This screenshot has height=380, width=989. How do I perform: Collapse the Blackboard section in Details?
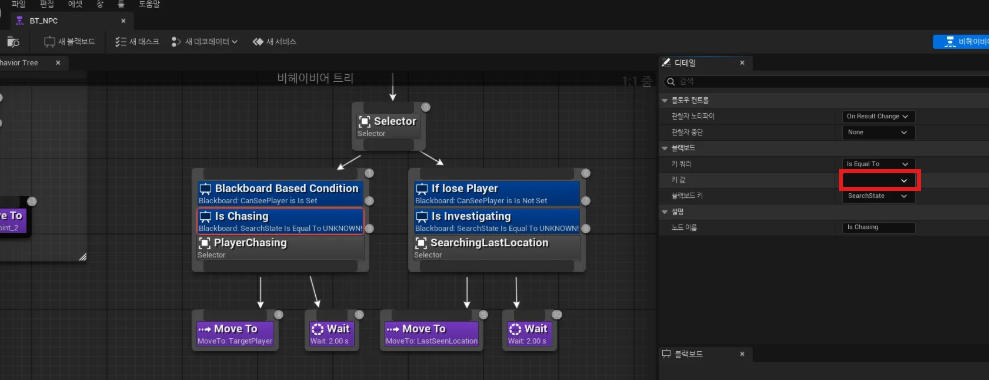click(664, 148)
